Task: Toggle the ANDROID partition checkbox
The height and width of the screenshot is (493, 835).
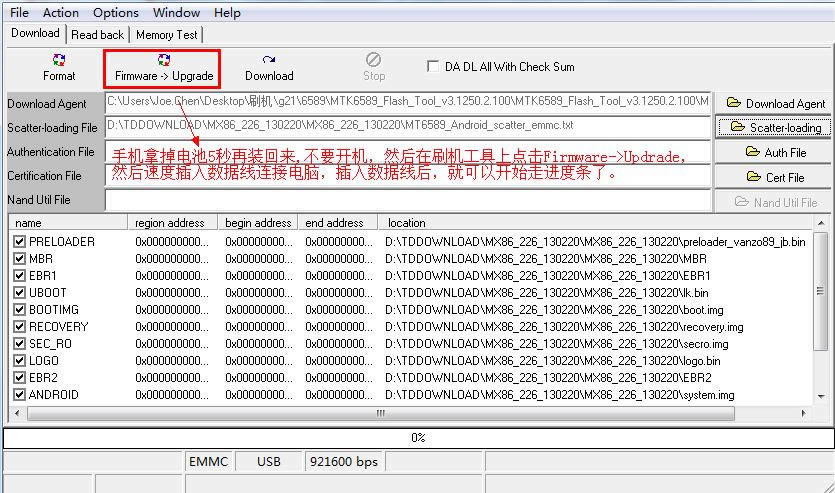Action: pos(20,394)
